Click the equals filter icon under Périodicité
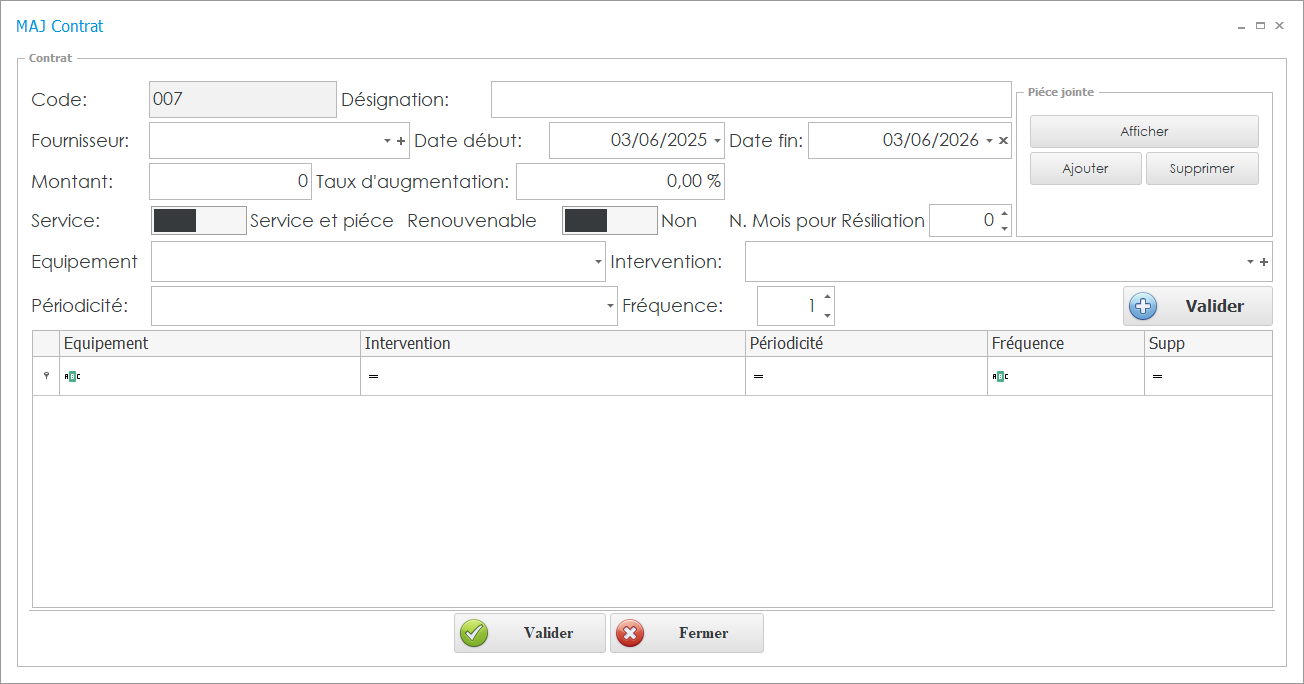1304x684 pixels. pyautogui.click(x=757, y=376)
